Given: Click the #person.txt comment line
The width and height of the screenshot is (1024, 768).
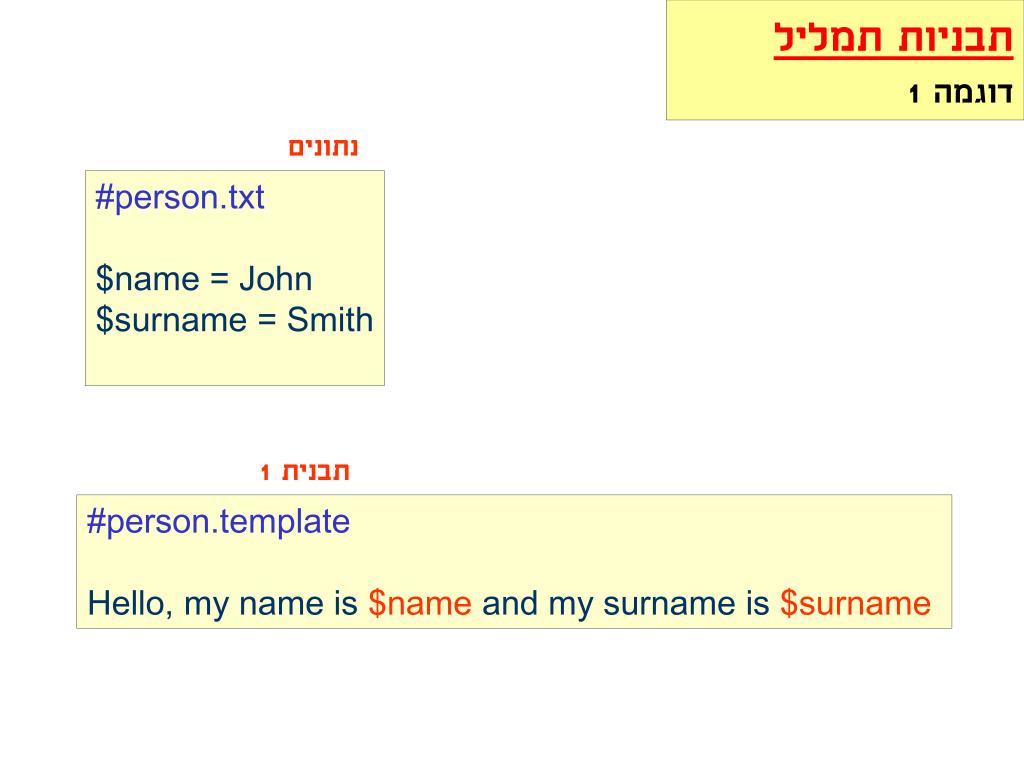Looking at the screenshot, I should (180, 197).
